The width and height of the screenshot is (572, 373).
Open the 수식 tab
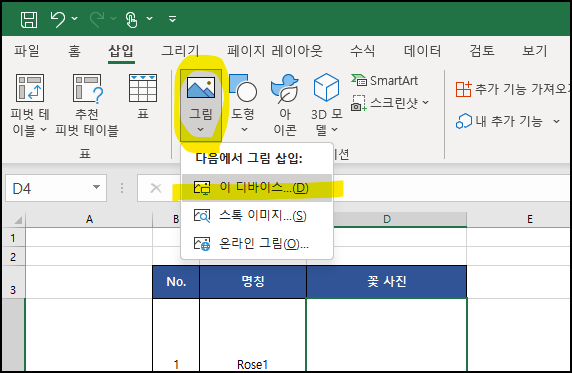pyautogui.click(x=362, y=50)
